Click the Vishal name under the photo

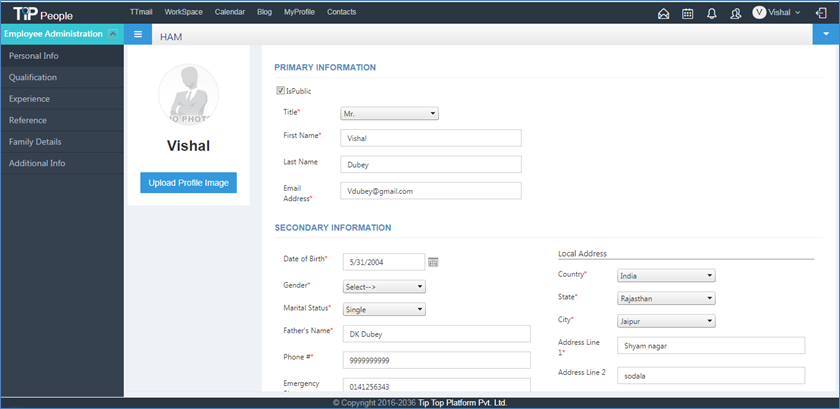pyautogui.click(x=188, y=146)
